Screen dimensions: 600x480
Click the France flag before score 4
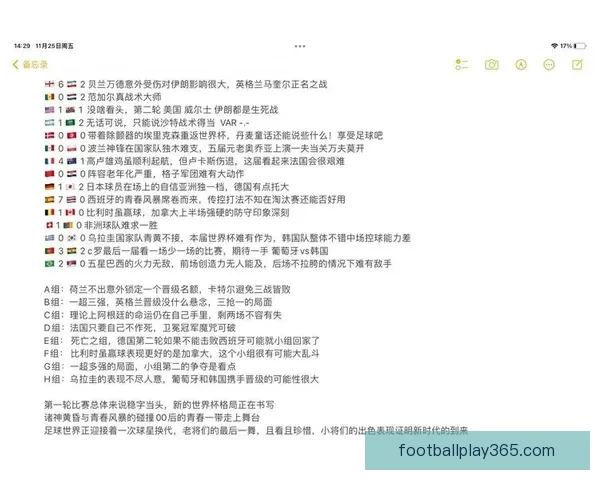point(49,161)
